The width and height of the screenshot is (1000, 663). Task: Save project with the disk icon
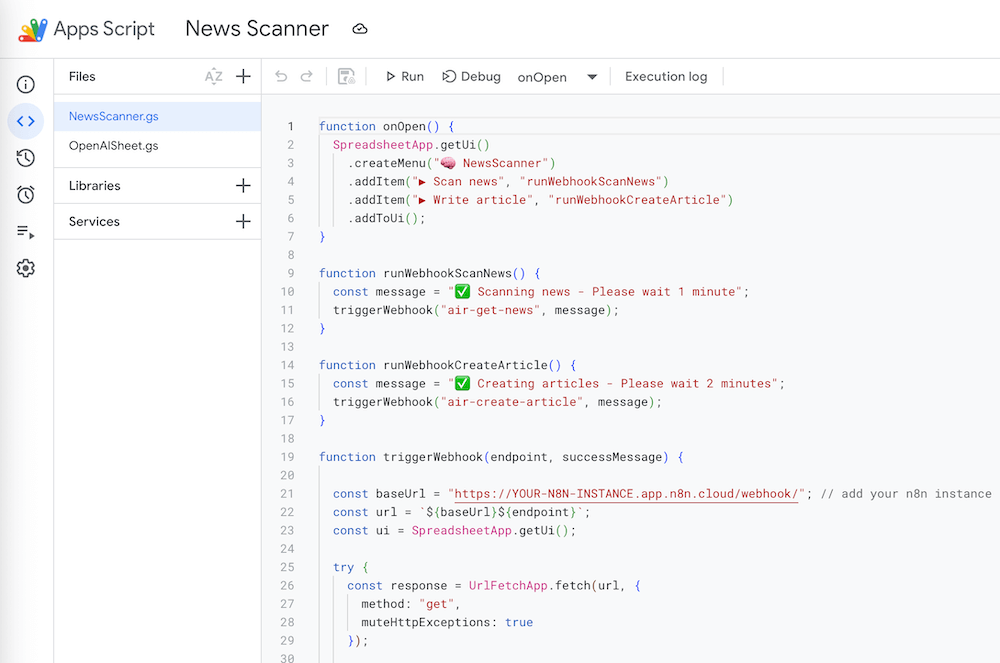346,77
